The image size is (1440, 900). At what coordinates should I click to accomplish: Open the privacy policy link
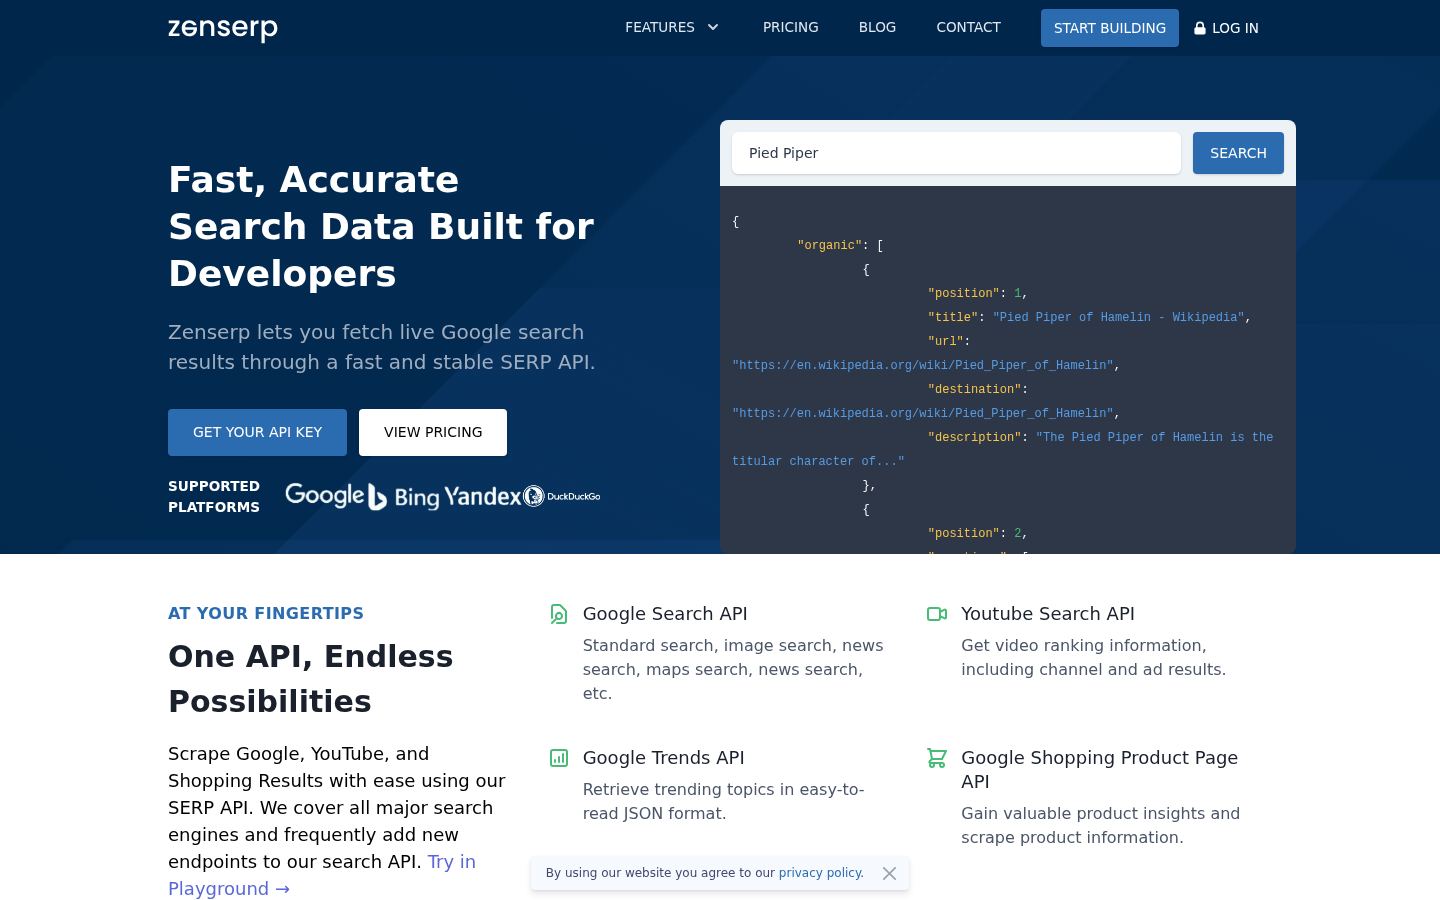[x=820, y=873]
